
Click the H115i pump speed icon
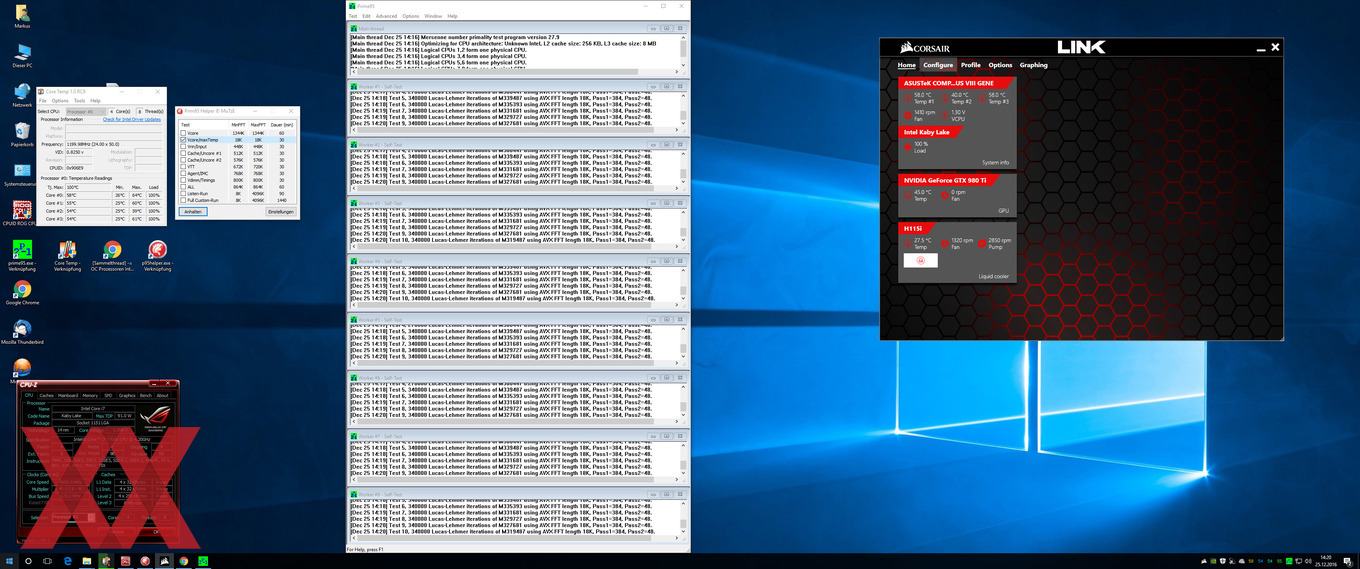983,244
